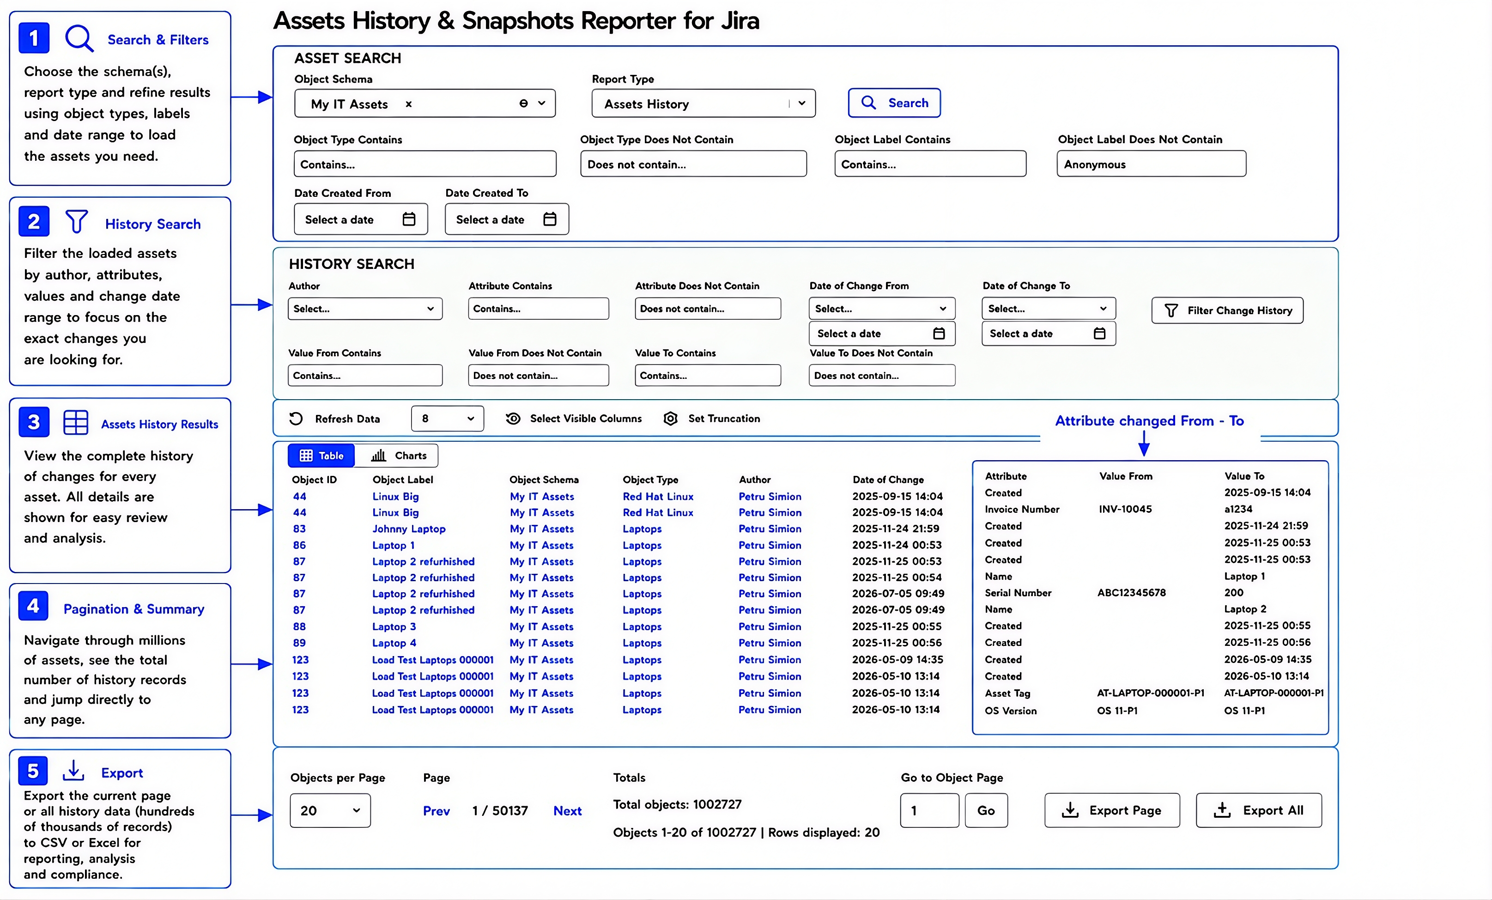The image size is (1492, 900).
Task: Focus the Value From Contains field
Action: pyautogui.click(x=365, y=376)
